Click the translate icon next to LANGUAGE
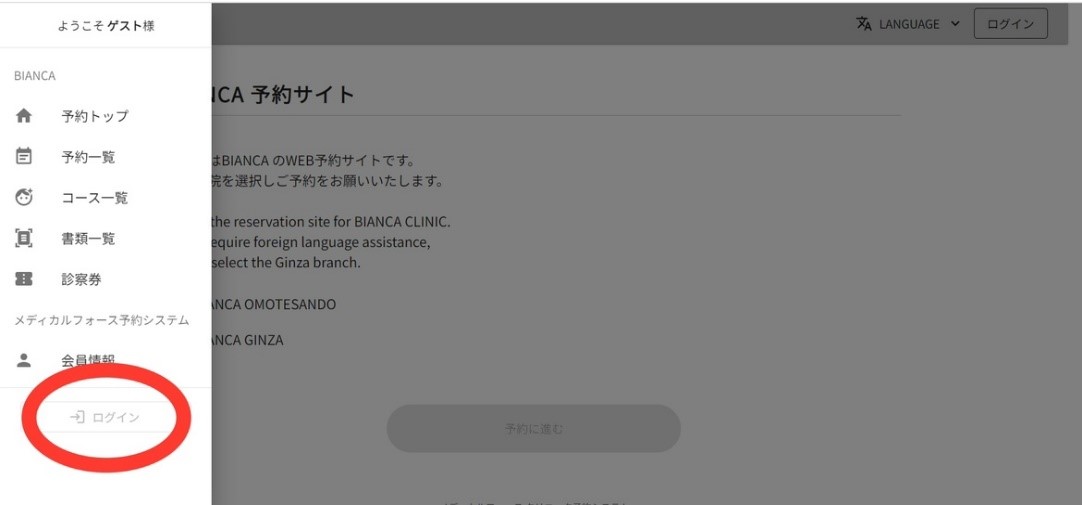 point(864,24)
